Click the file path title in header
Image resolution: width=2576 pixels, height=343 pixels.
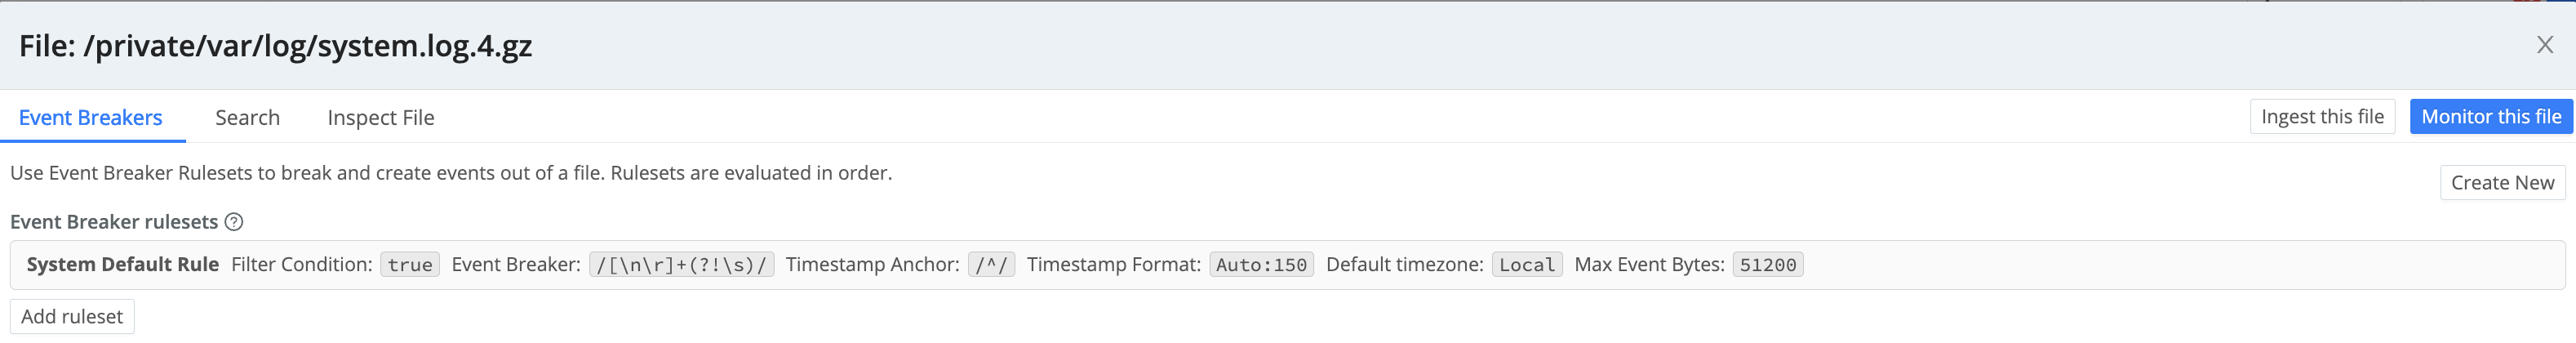[x=276, y=46]
